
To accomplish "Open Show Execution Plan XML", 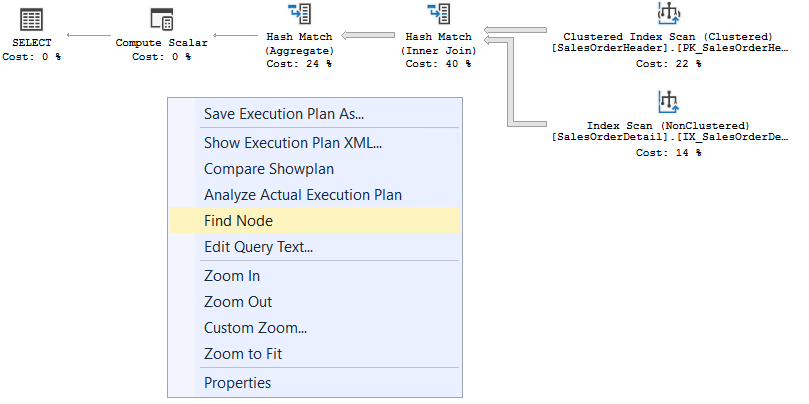I will pos(292,143).
